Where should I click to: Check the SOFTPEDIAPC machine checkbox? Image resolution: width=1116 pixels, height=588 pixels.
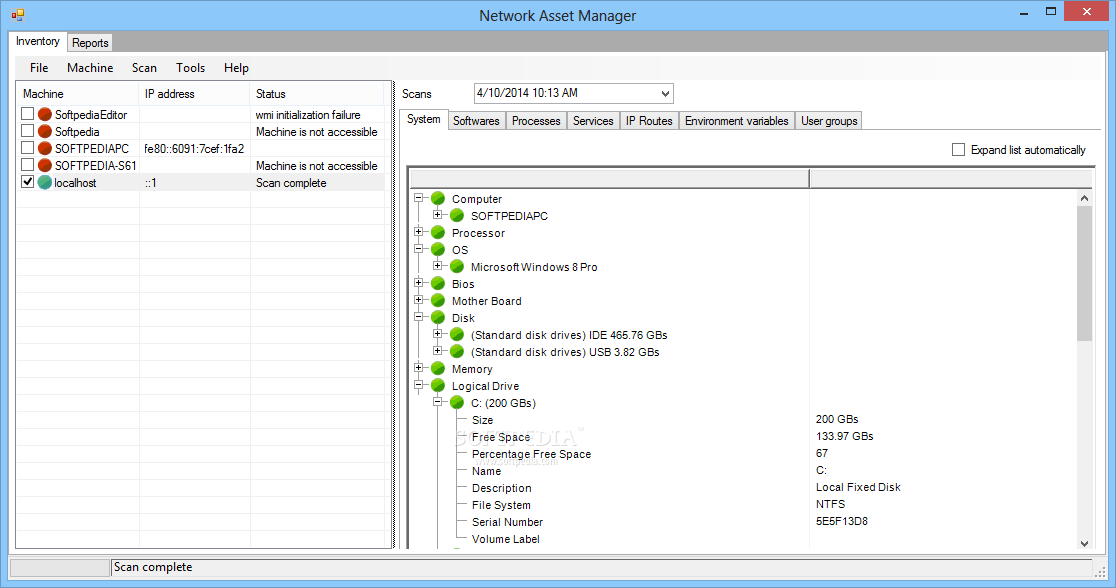[27, 148]
